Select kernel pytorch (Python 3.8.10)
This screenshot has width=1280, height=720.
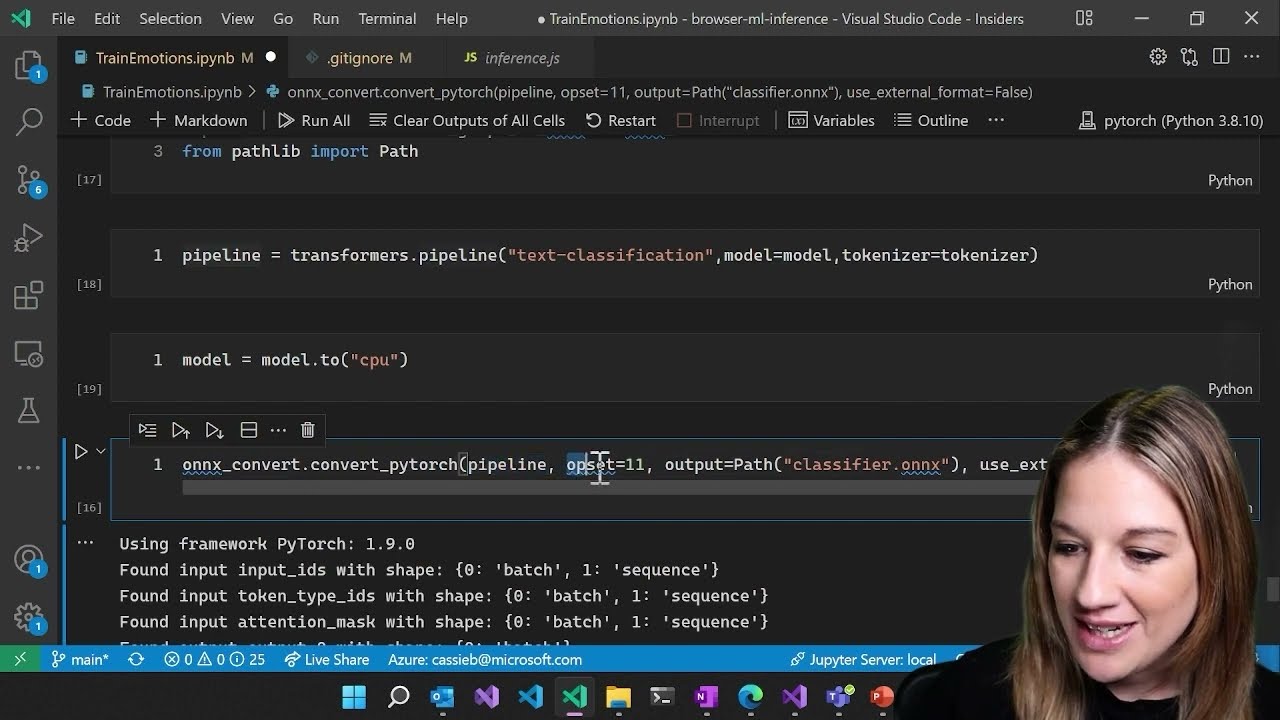pos(1171,120)
